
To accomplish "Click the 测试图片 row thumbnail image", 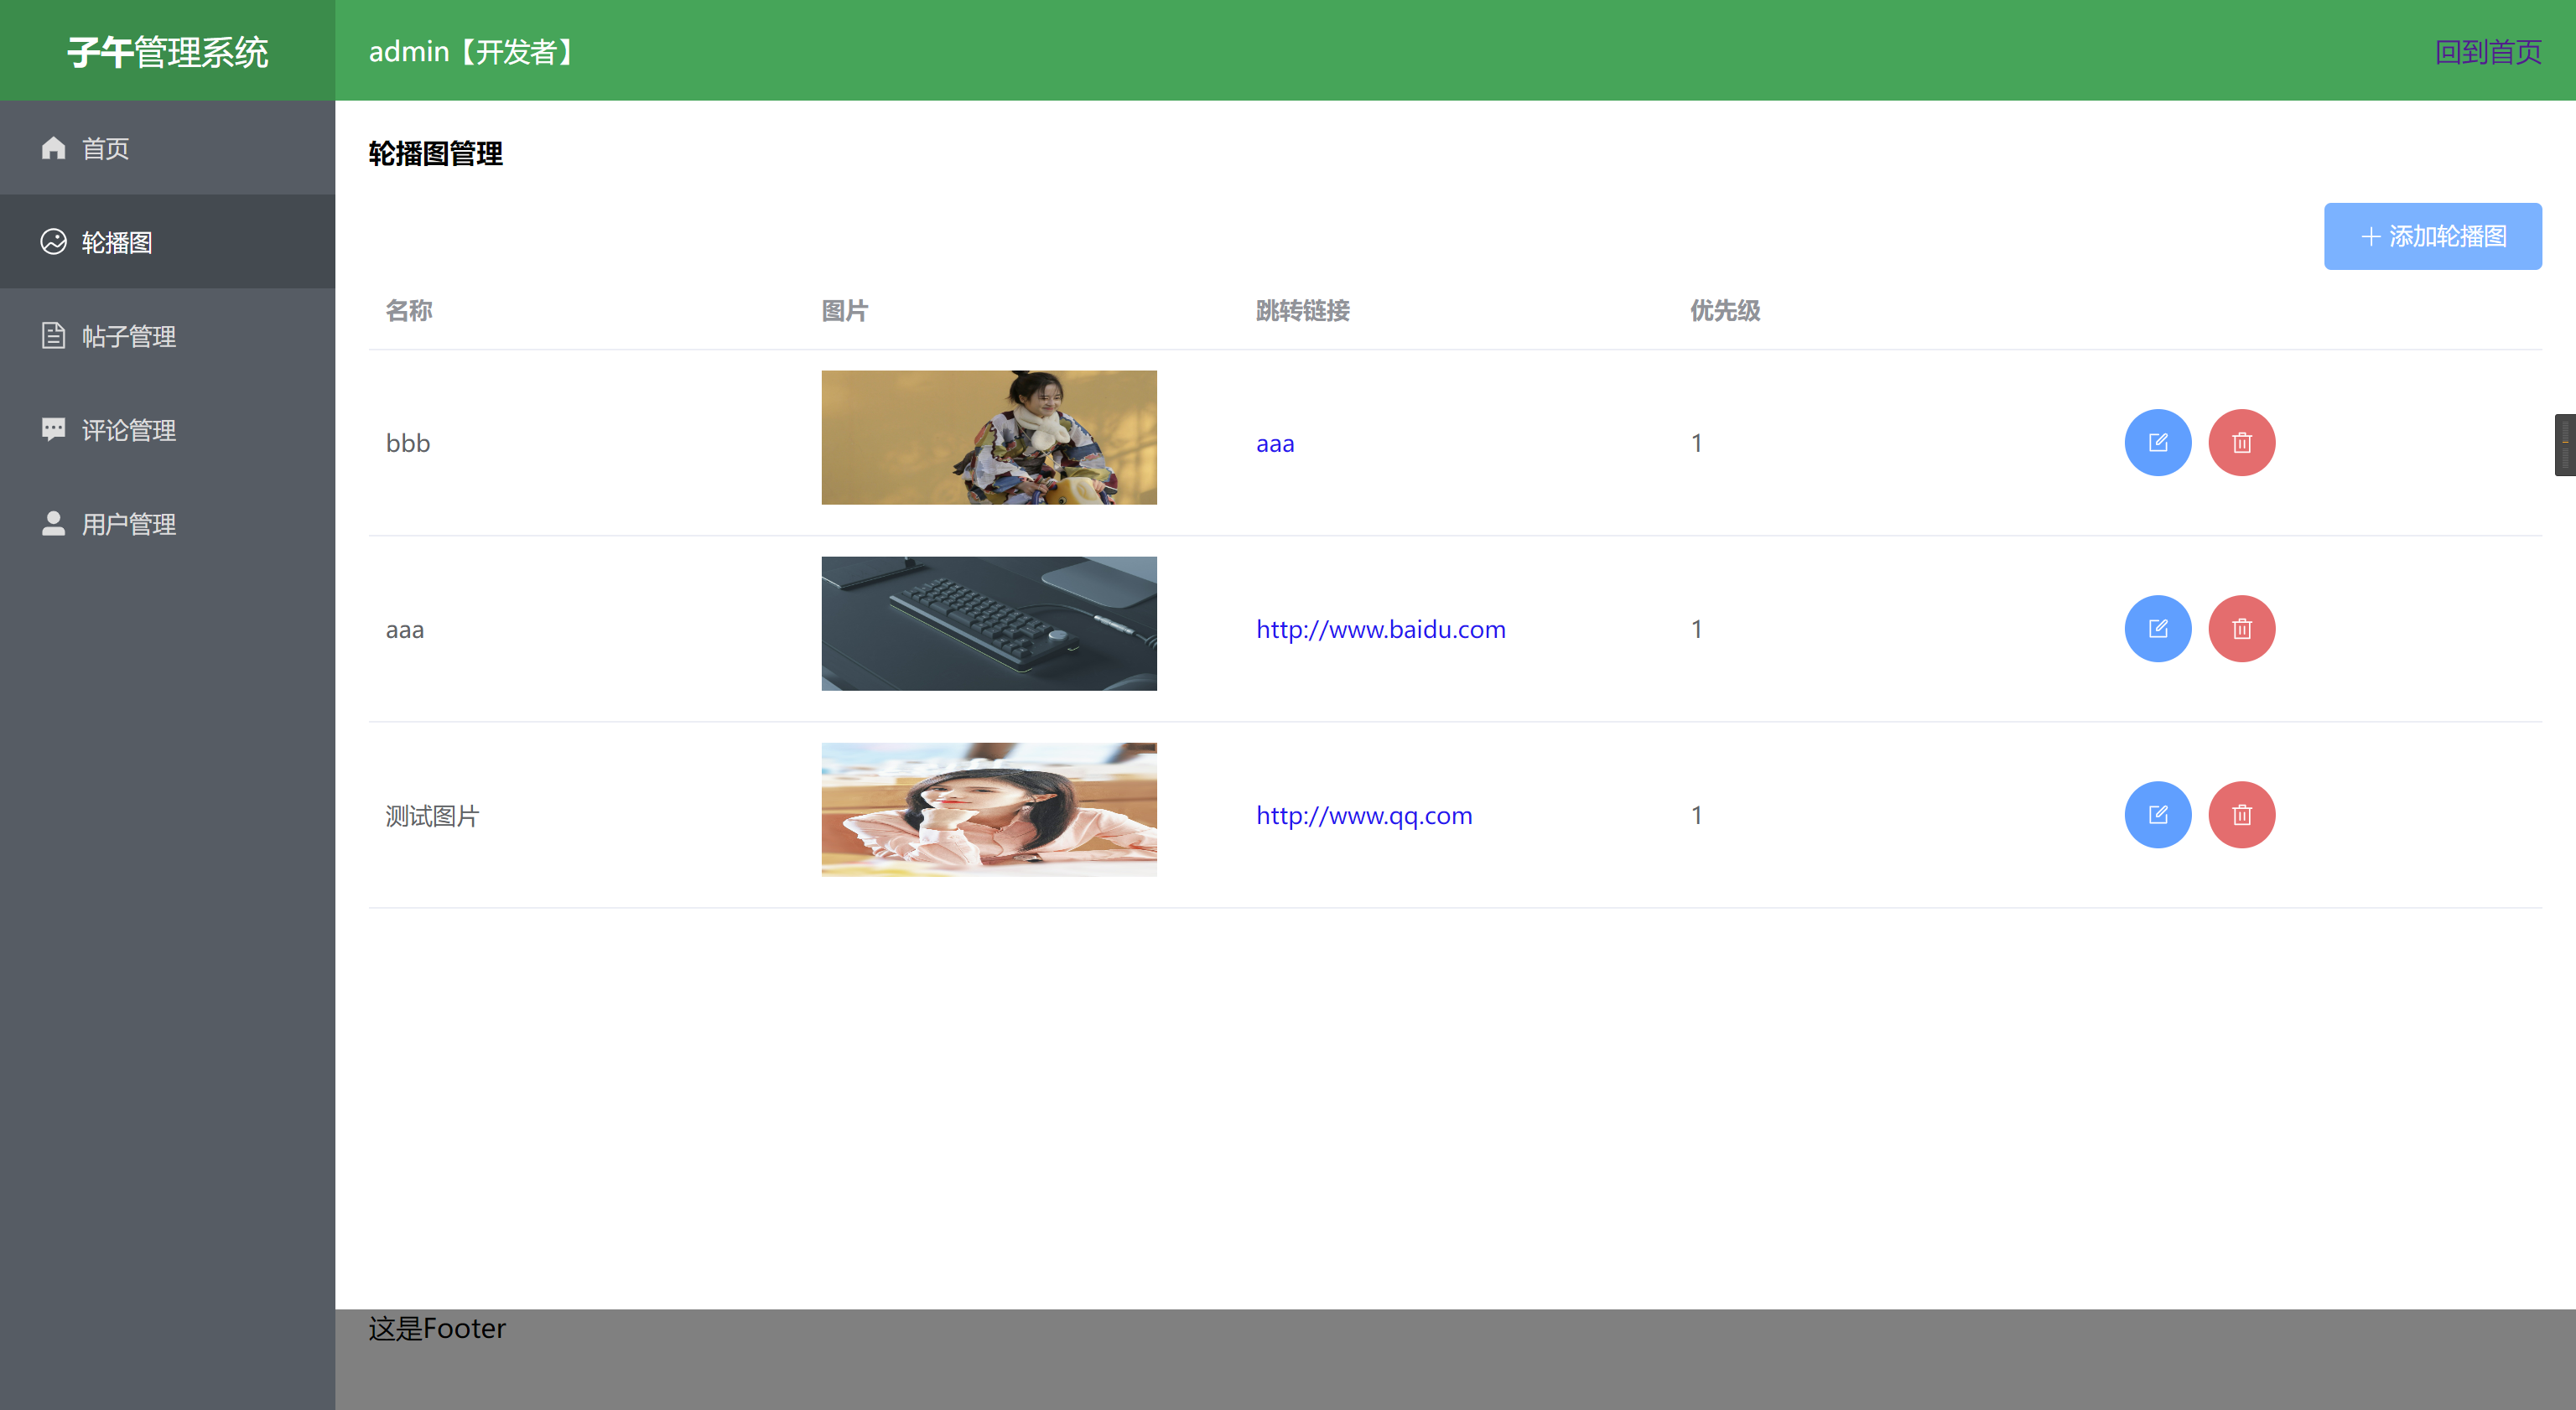I will 988,810.
